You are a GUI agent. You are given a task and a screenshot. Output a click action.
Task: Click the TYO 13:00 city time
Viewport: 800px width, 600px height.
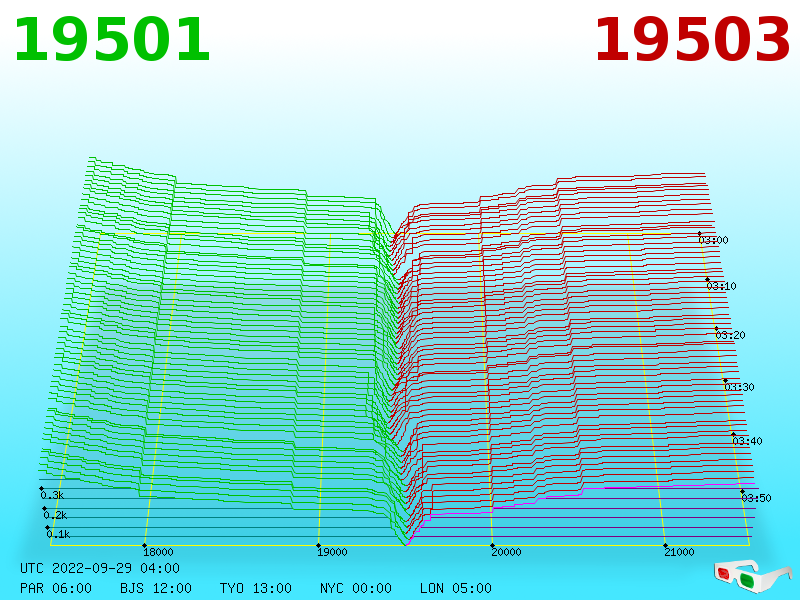256,588
